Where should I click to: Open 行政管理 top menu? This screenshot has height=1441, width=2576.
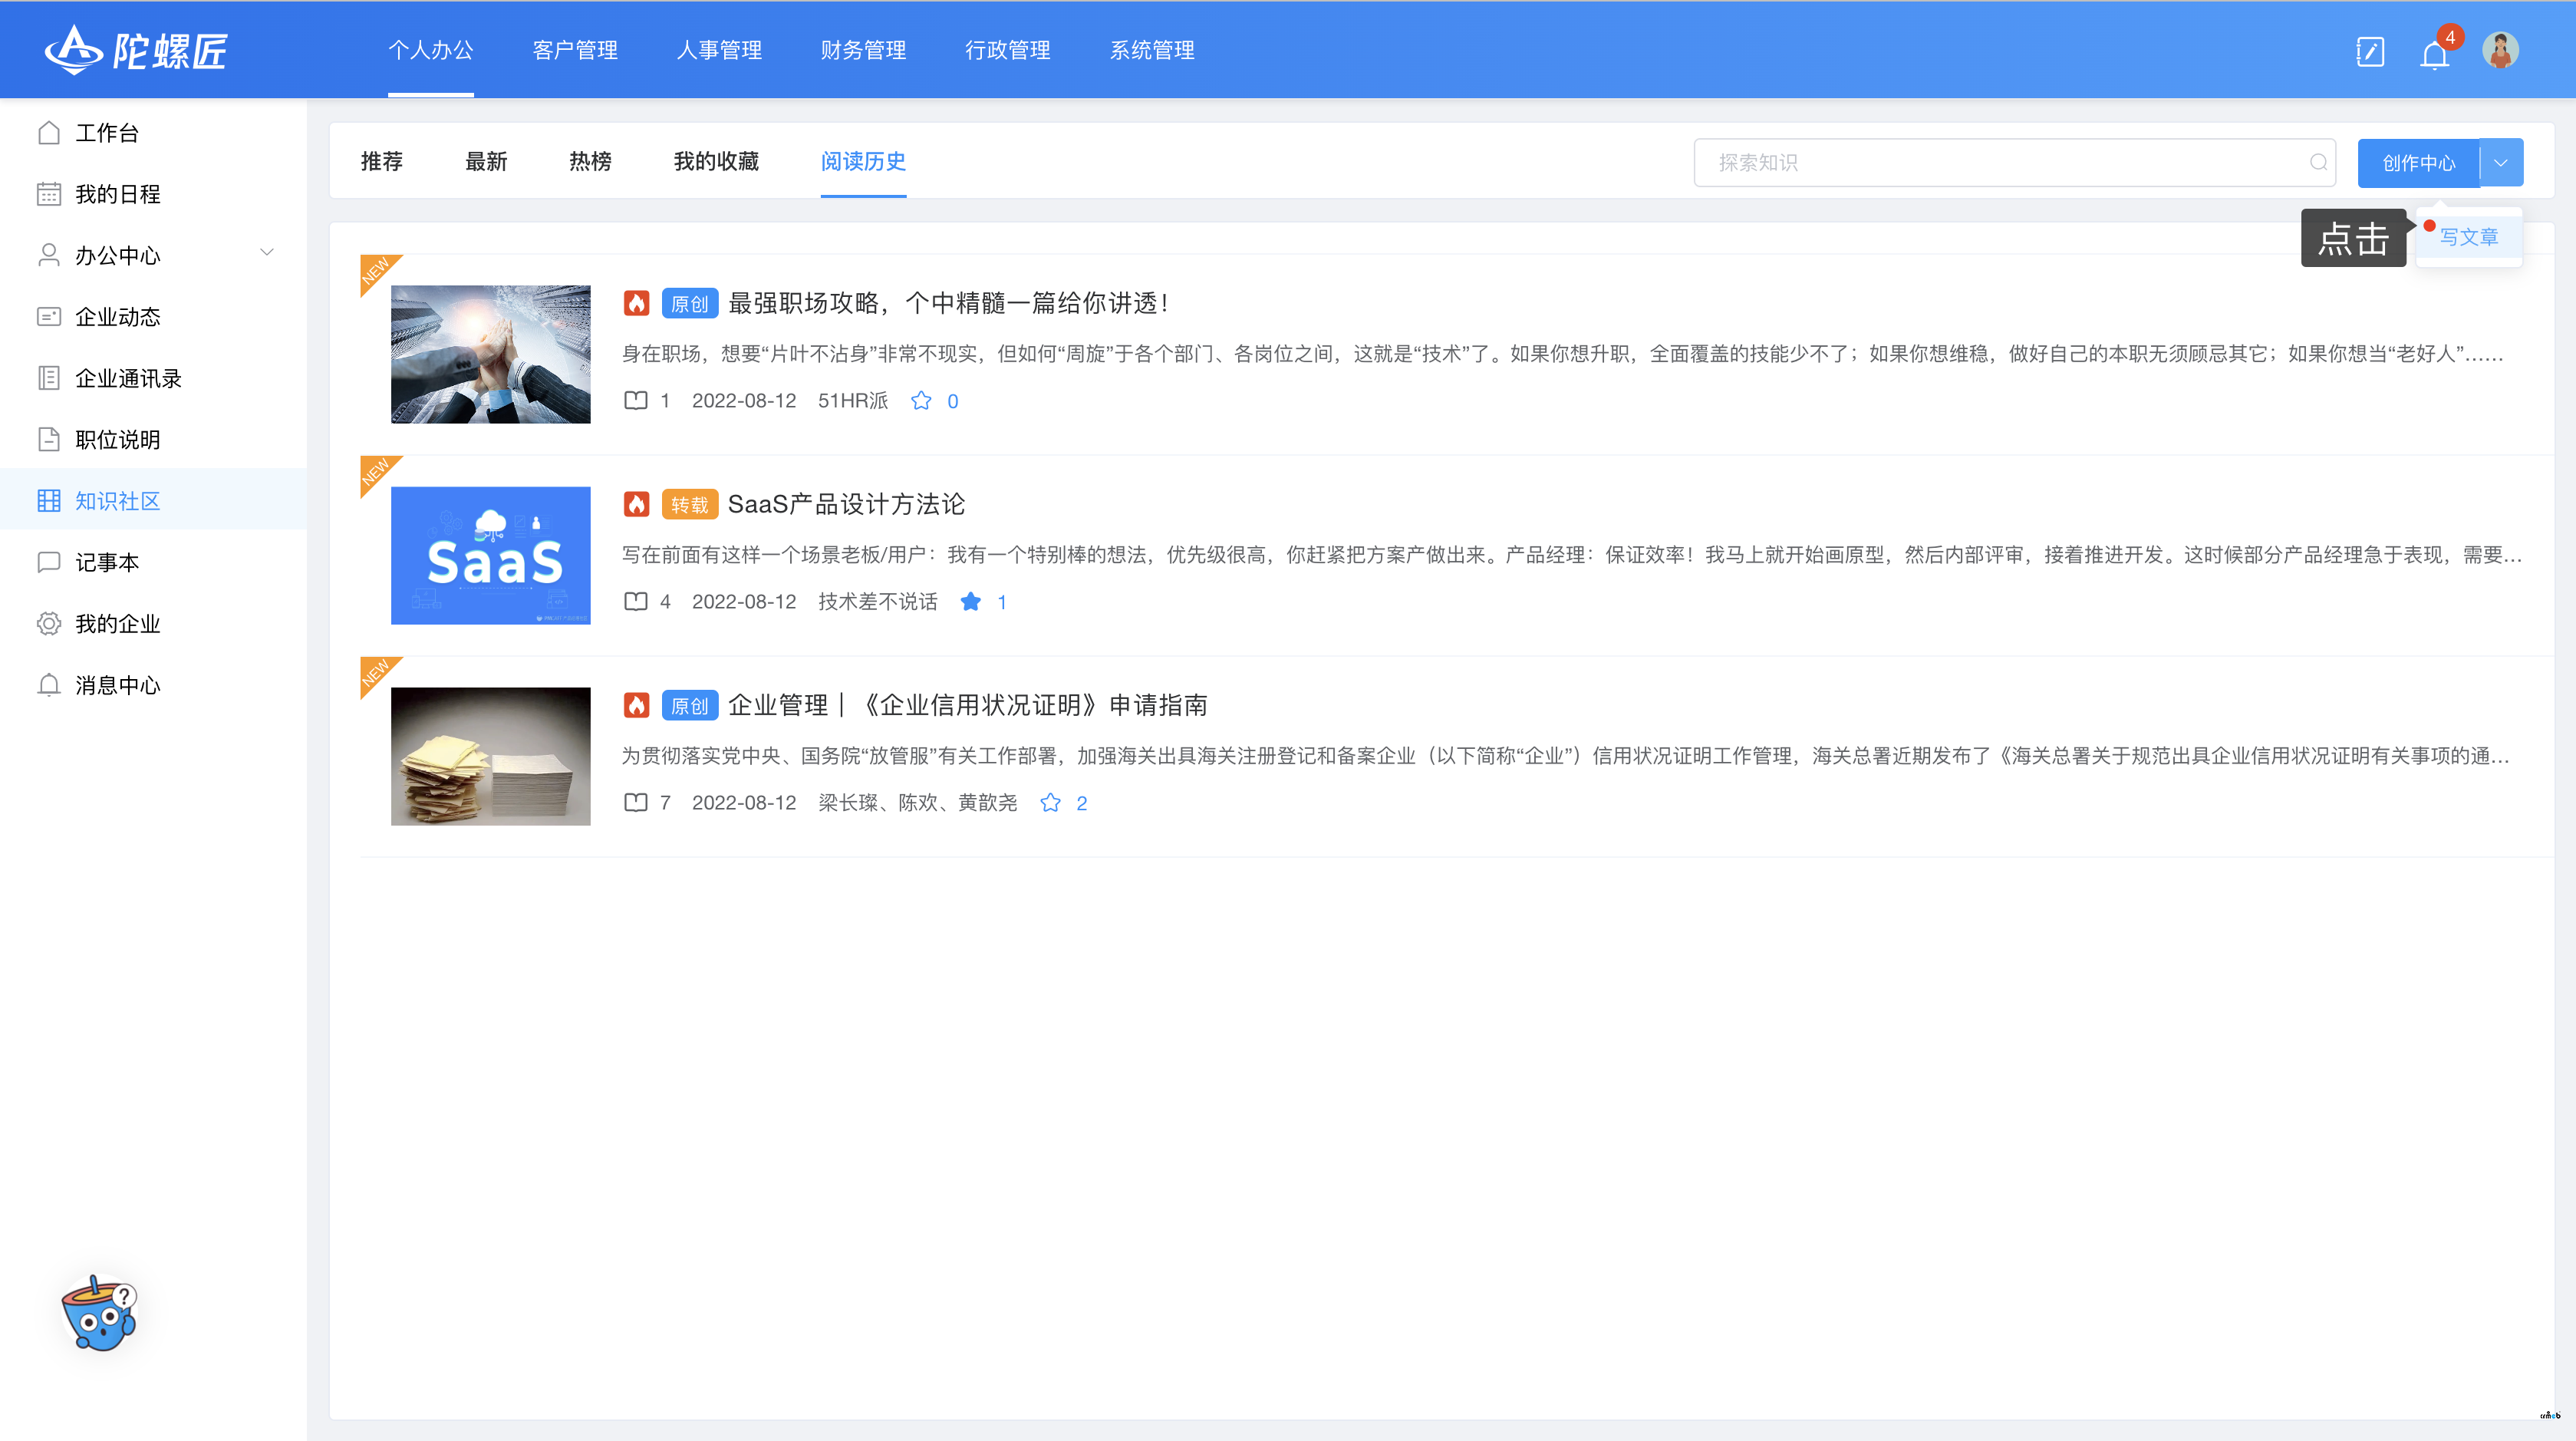pos(1007,50)
